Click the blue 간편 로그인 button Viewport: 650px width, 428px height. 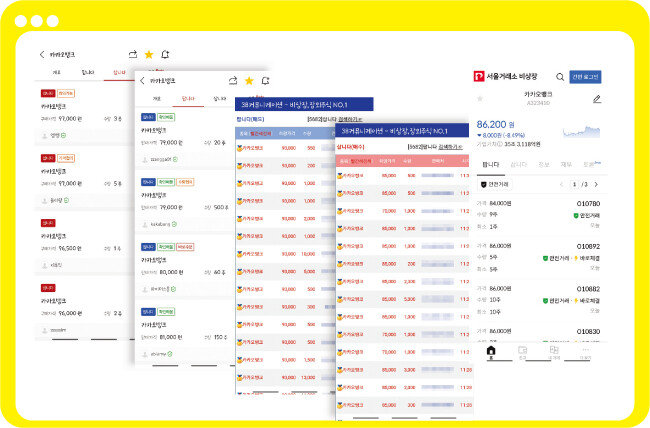585,77
